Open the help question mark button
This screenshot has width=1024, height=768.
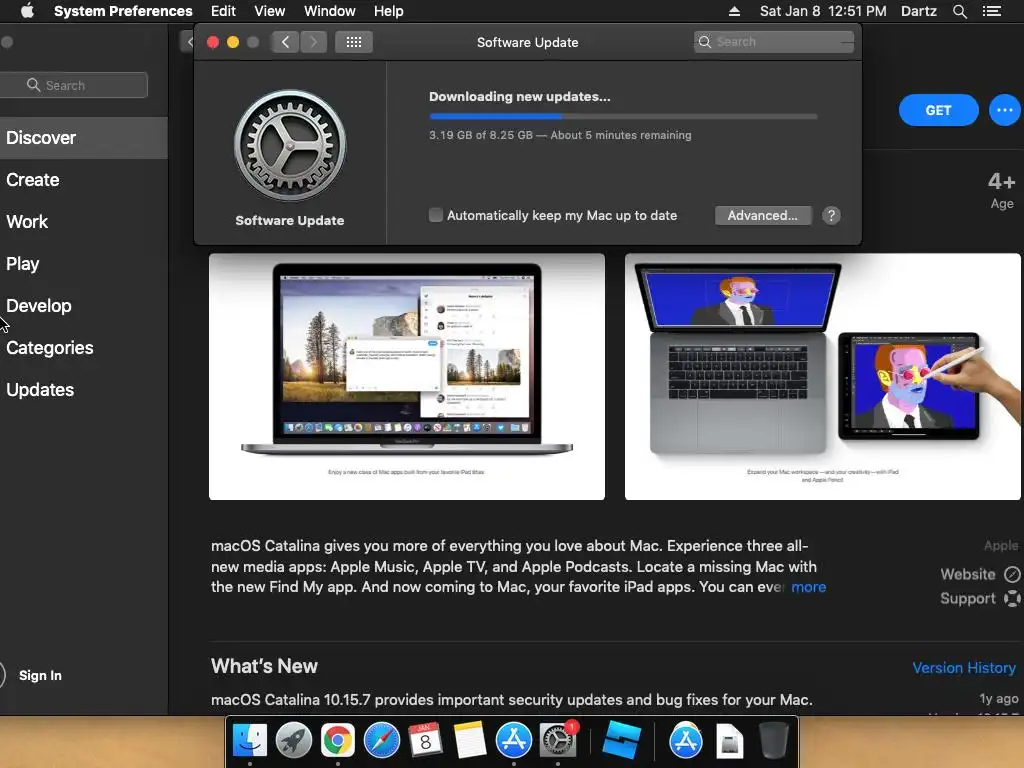[x=831, y=216]
